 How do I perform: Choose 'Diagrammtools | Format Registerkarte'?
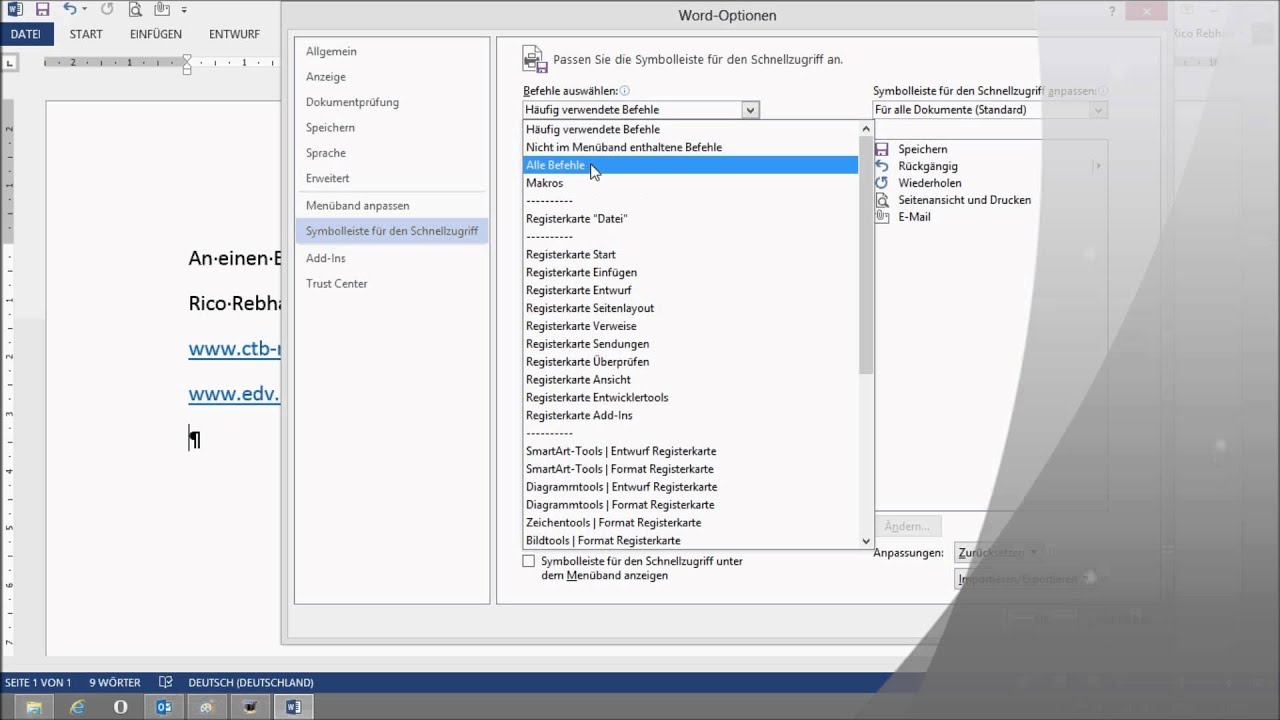690,505
